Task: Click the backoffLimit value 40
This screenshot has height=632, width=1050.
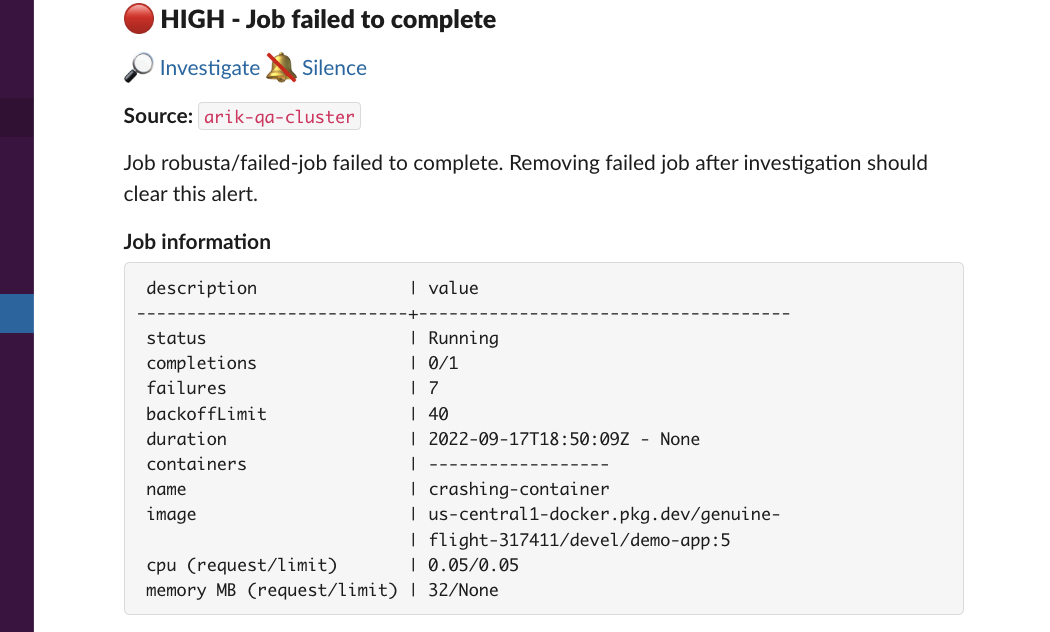Action: coord(438,413)
